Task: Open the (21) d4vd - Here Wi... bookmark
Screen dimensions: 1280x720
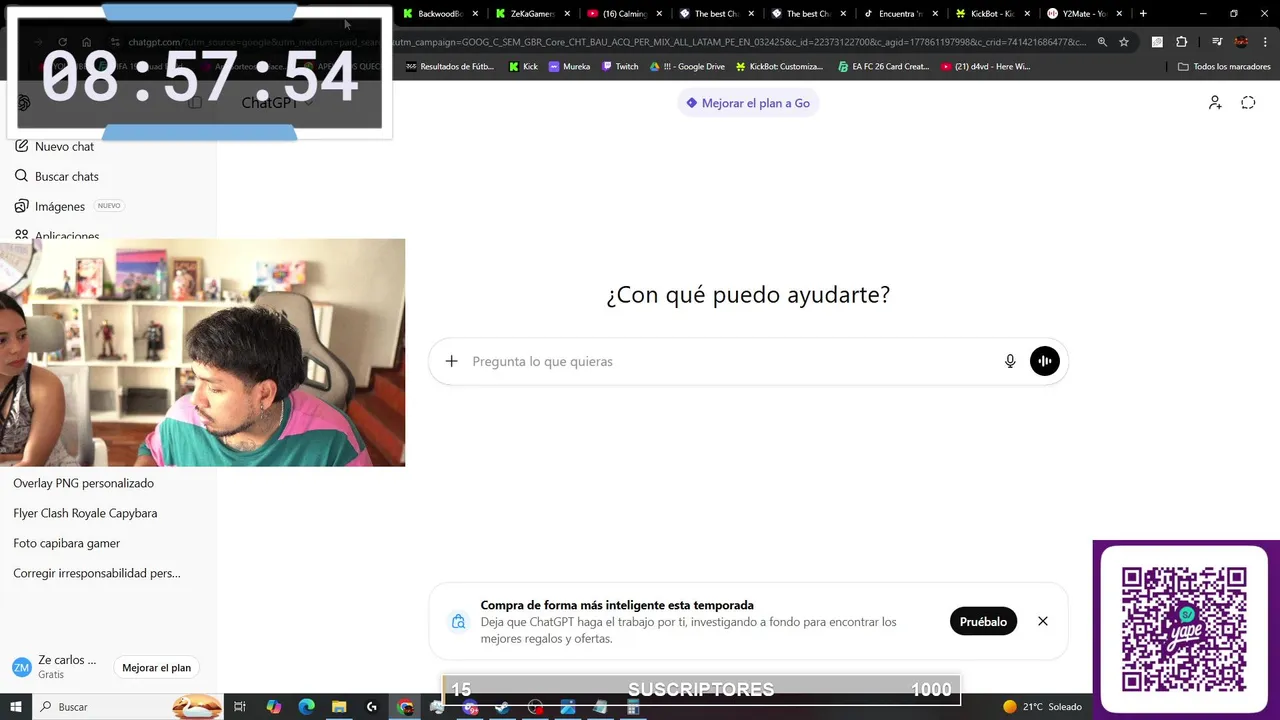Action: coord(985,66)
